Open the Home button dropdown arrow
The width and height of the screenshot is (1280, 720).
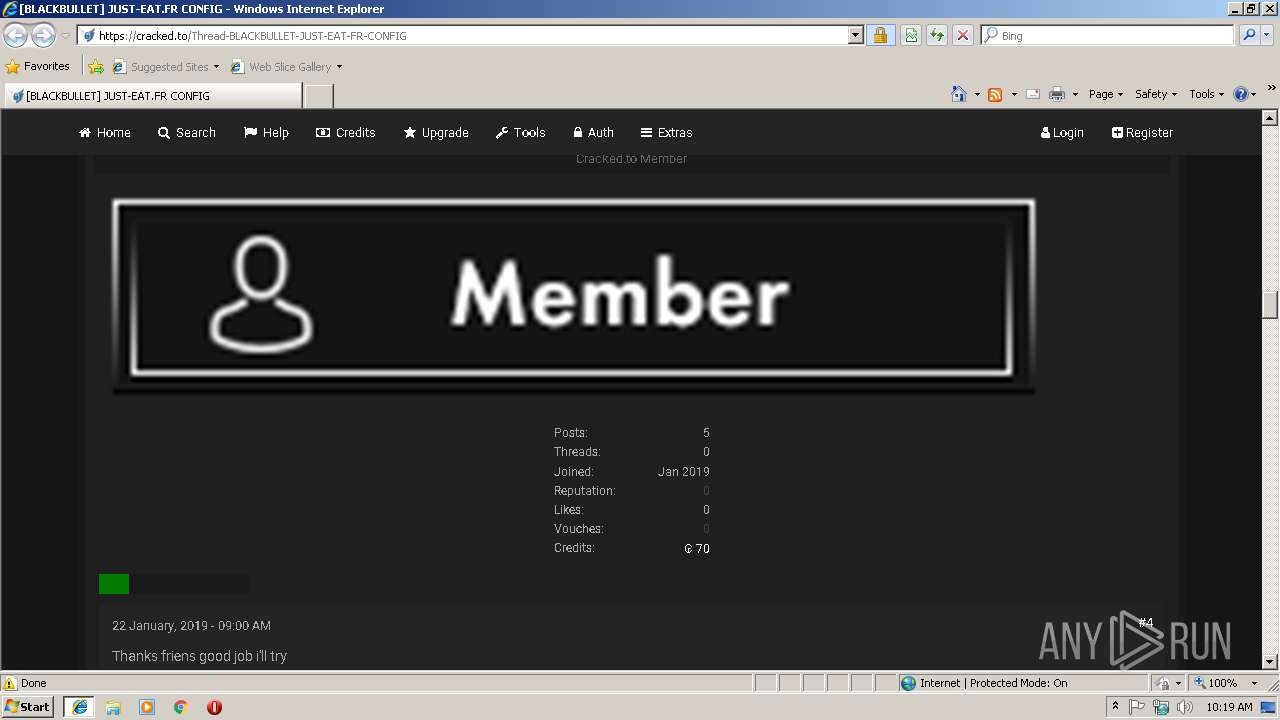click(x=976, y=94)
